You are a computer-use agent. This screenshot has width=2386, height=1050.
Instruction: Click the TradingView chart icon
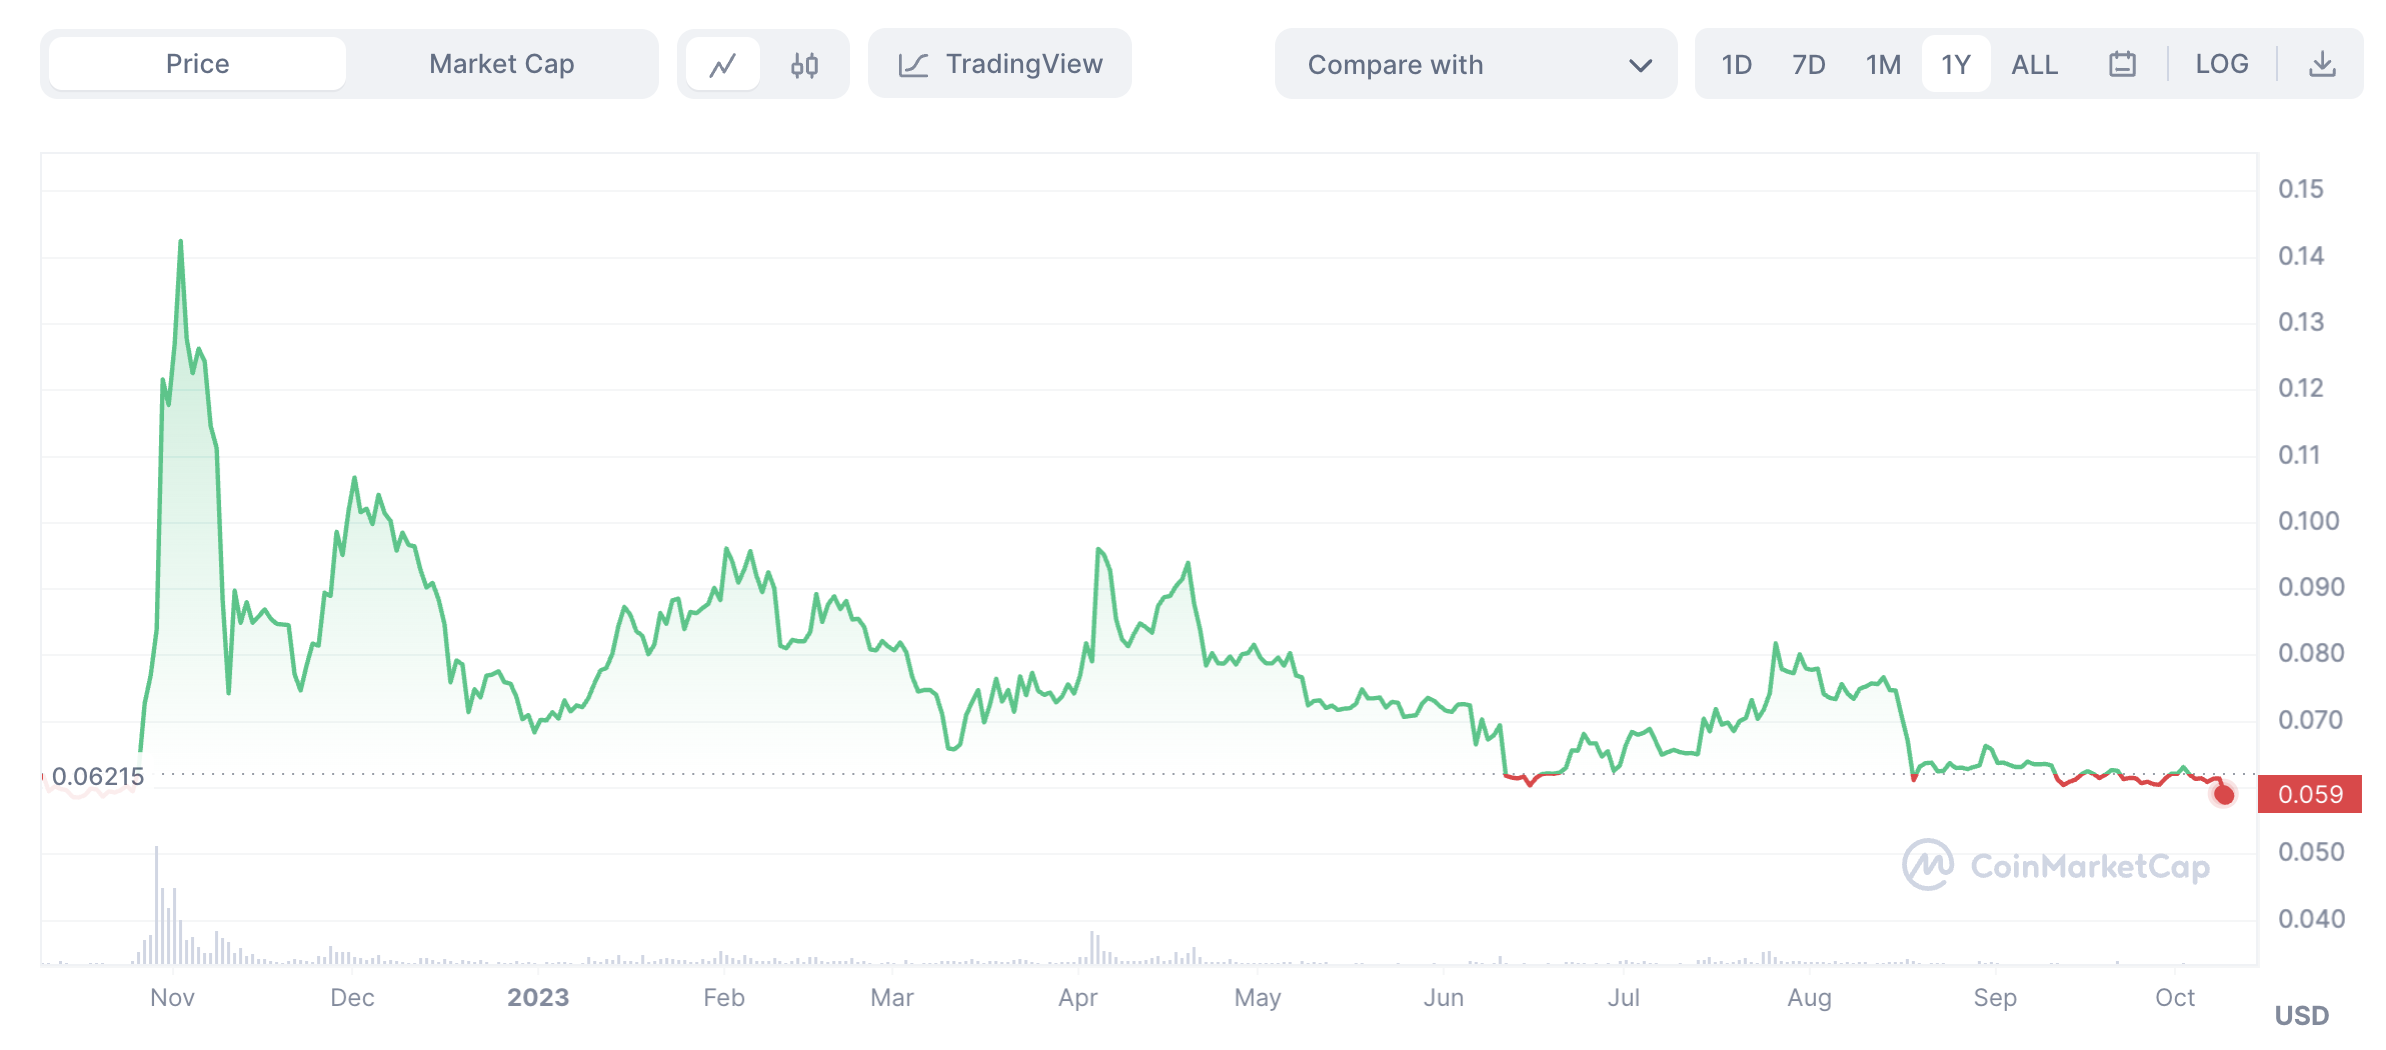pos(913,65)
